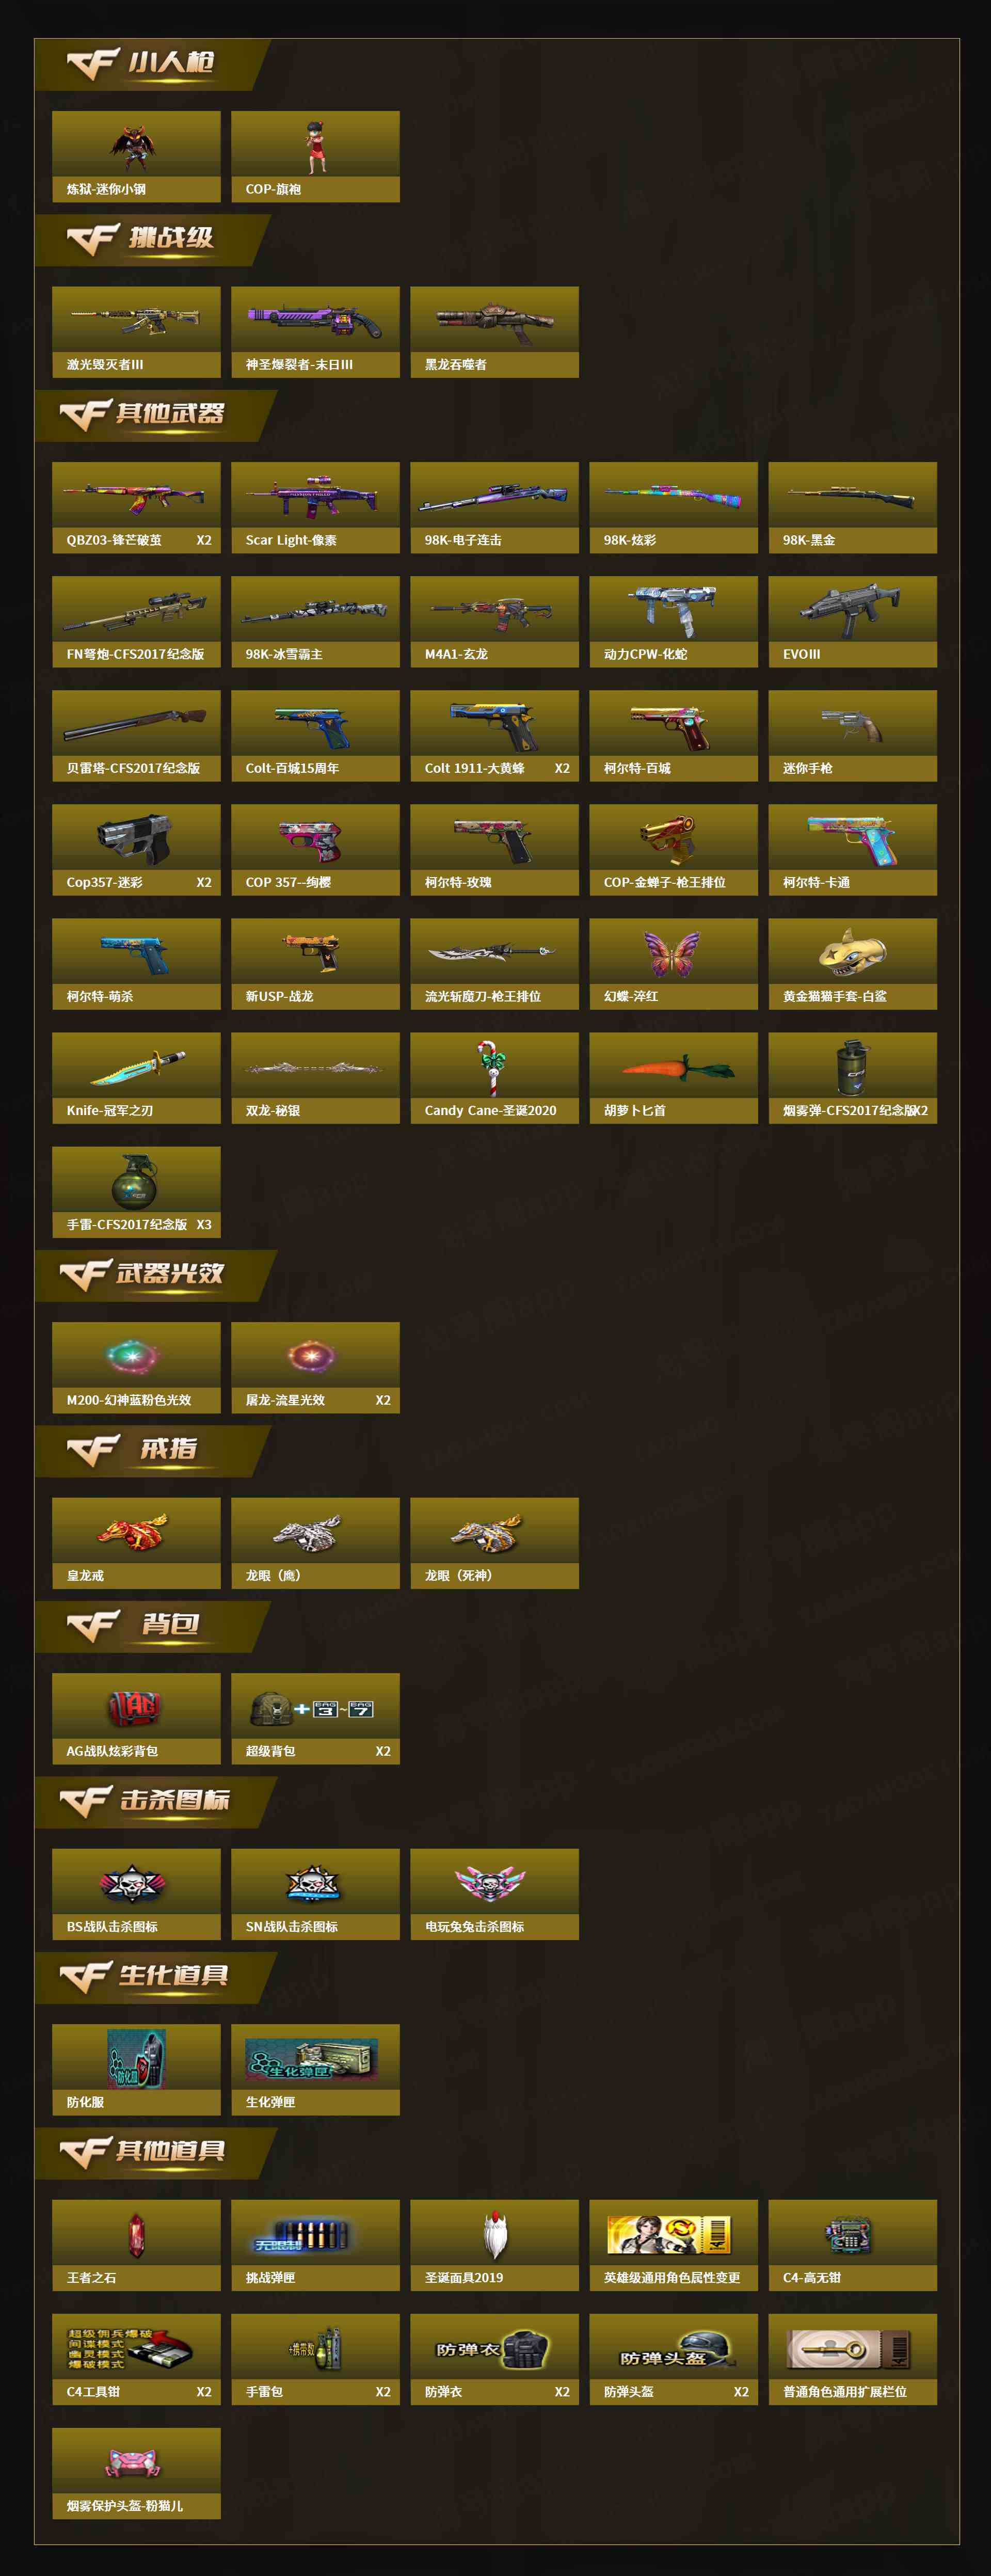Select the 王者之石 red gem item
991x2576 pixels.
click(136, 2245)
